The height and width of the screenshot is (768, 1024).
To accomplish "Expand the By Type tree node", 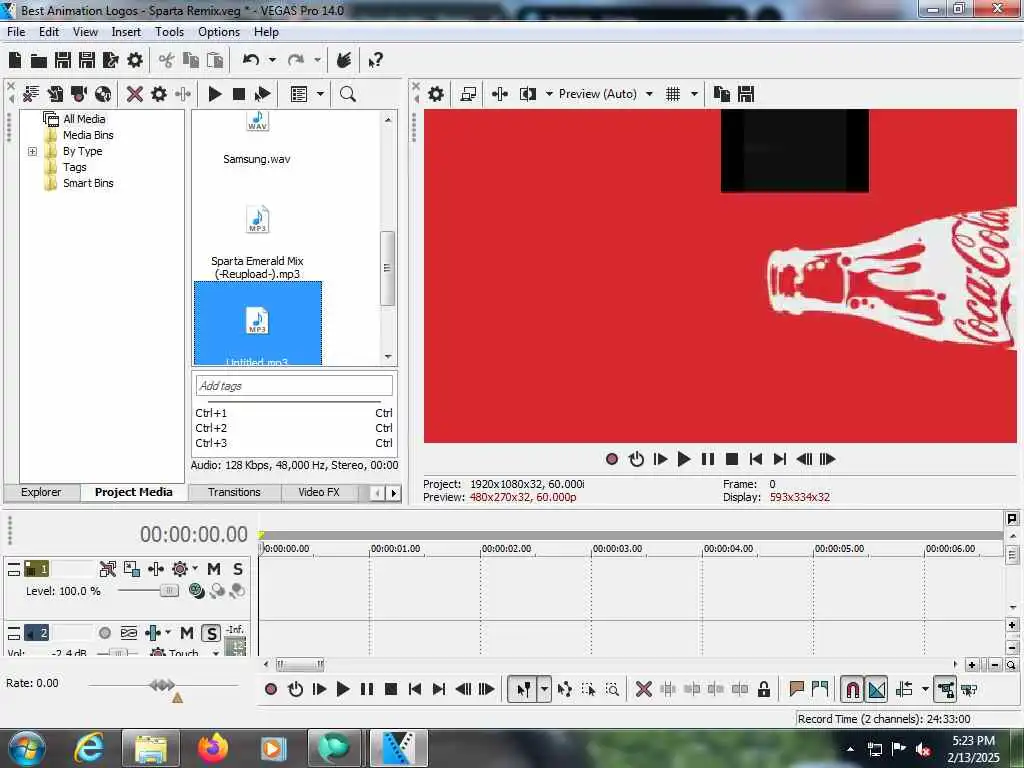I will tap(32, 151).
